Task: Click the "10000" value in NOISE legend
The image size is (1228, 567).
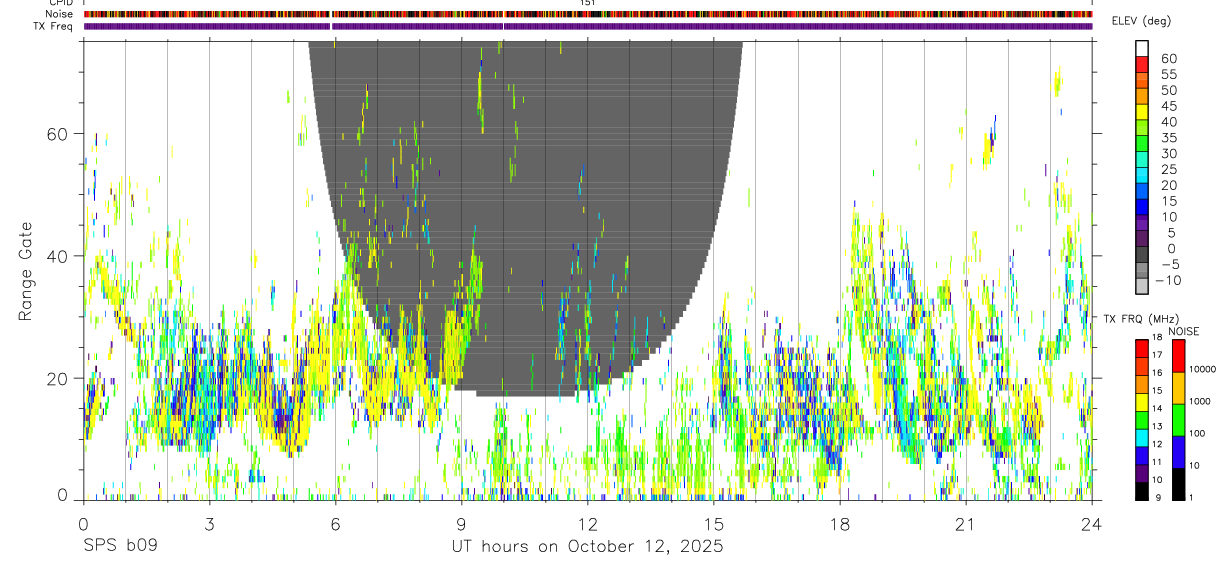Action: point(1202,369)
